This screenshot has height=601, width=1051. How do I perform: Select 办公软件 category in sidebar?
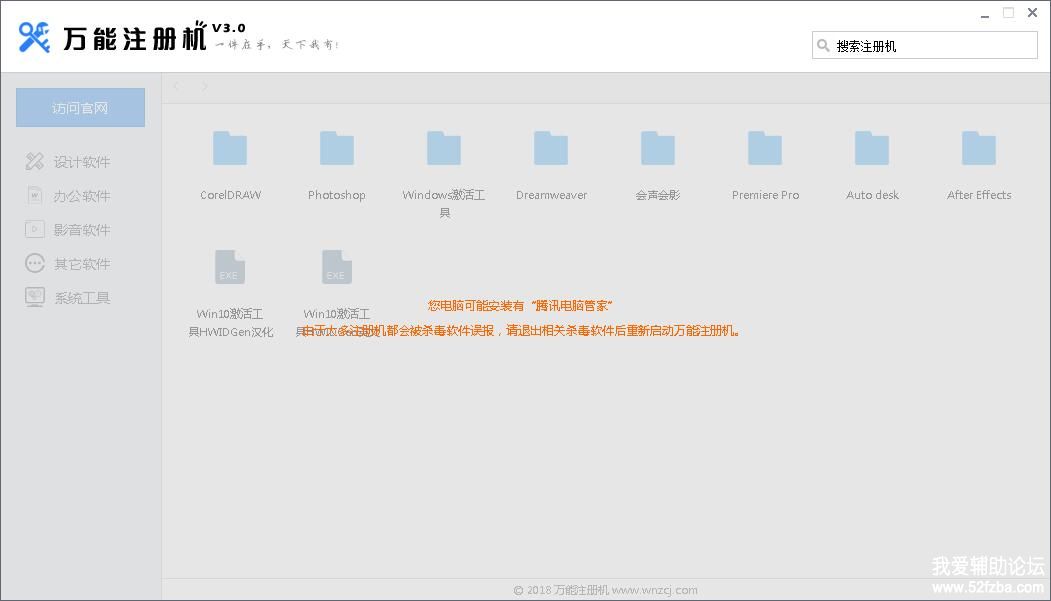coord(68,196)
